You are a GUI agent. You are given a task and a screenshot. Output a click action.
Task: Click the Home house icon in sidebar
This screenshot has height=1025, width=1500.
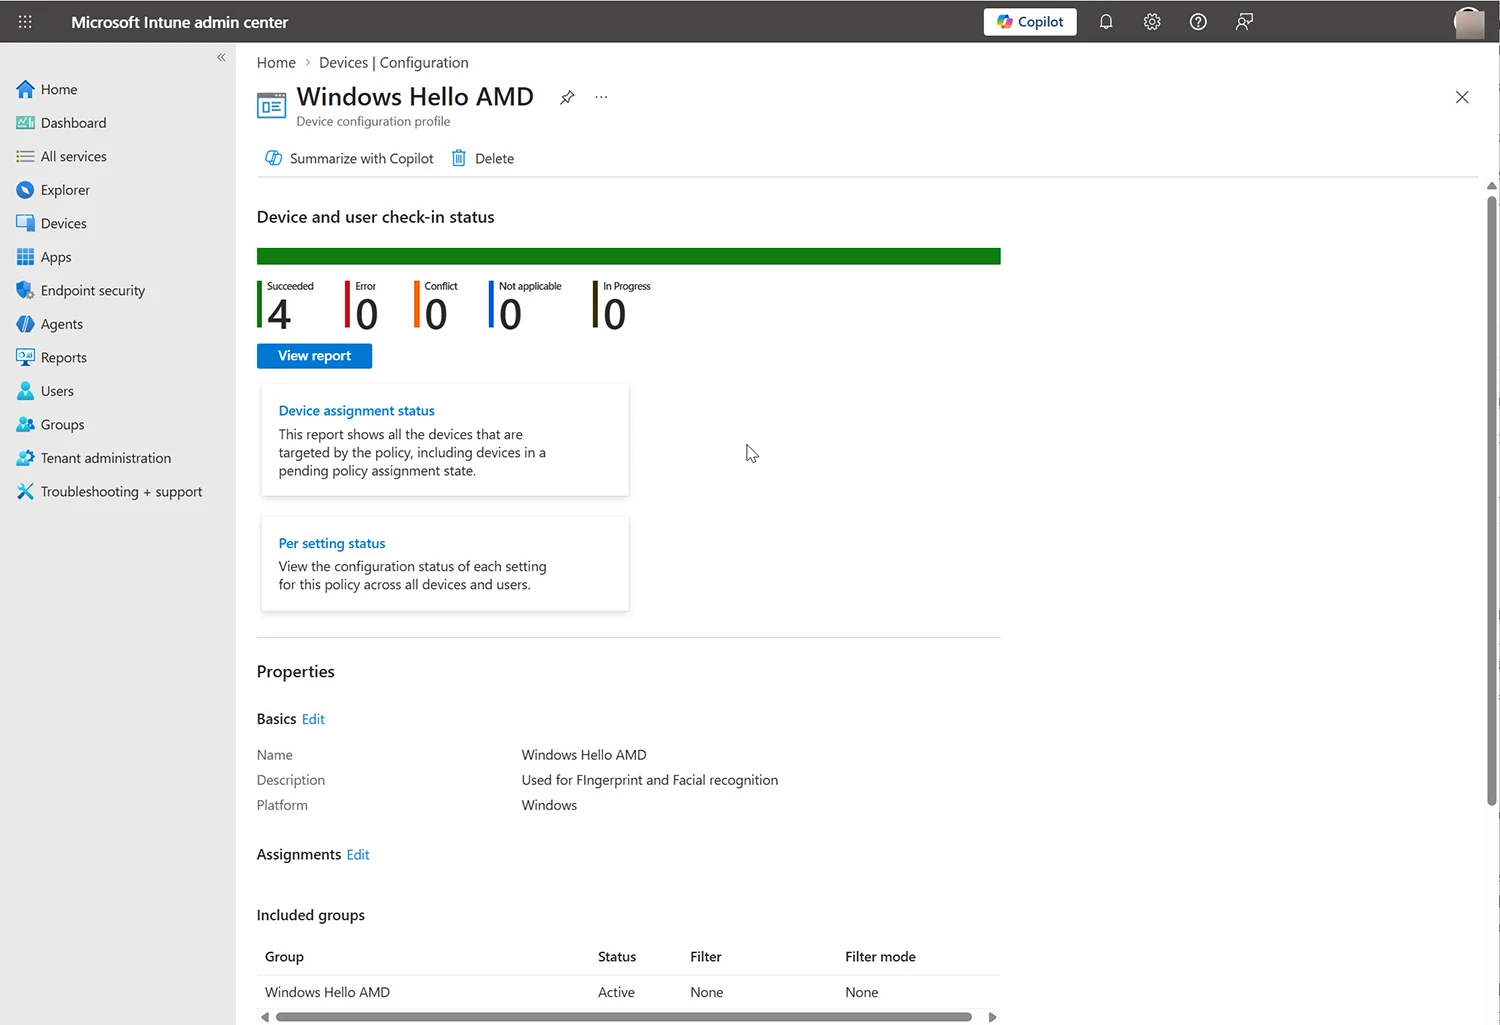pos(25,89)
